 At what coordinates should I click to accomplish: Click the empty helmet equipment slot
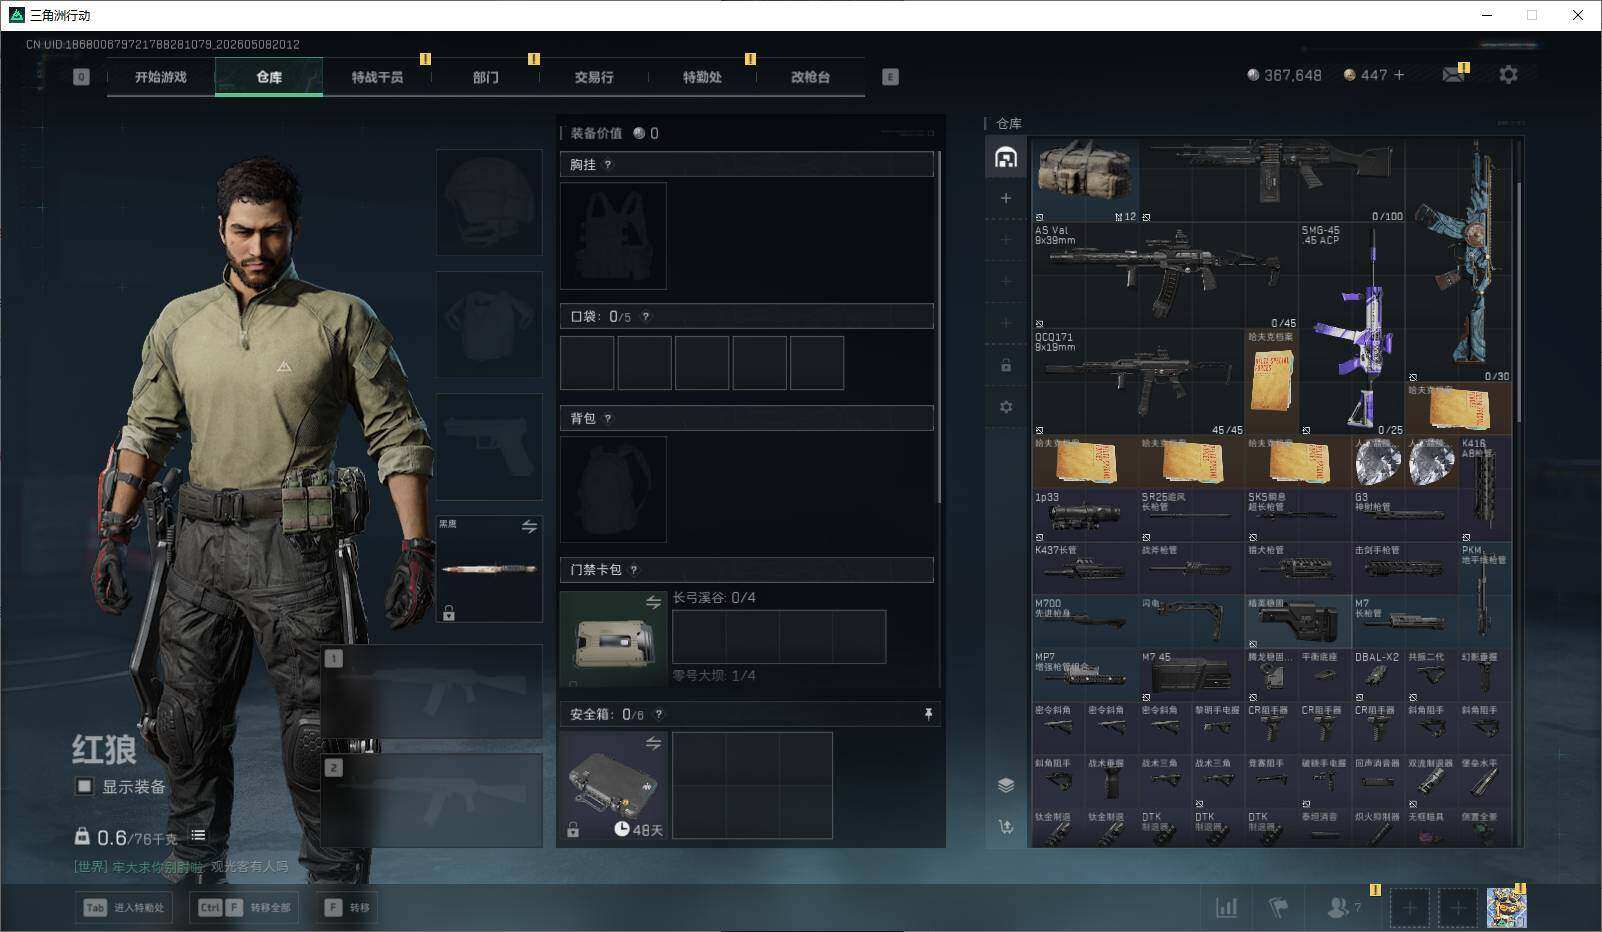tap(489, 202)
